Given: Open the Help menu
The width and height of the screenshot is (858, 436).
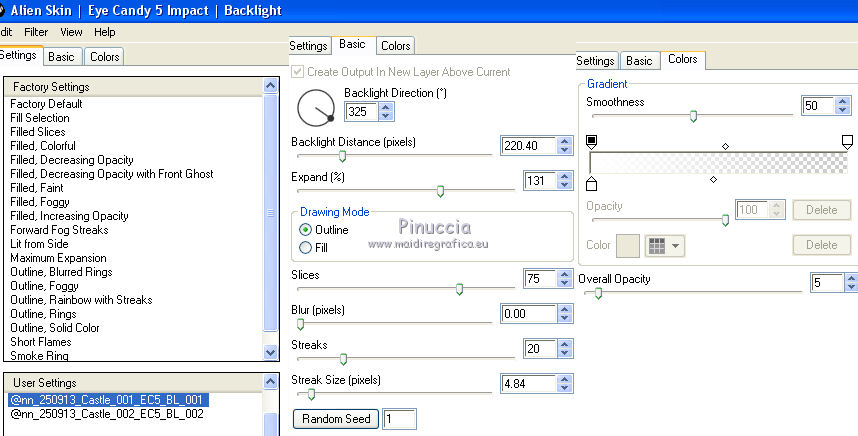Looking at the screenshot, I should (x=105, y=32).
